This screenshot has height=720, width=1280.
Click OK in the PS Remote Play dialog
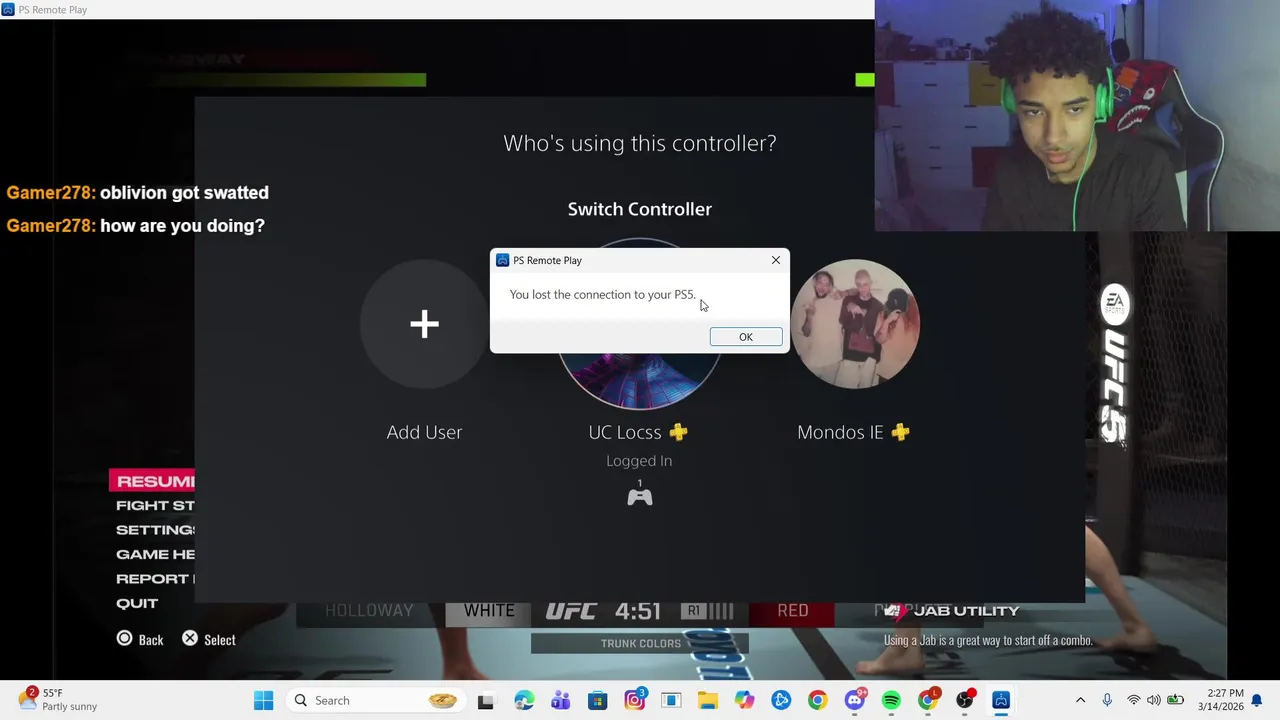(746, 337)
